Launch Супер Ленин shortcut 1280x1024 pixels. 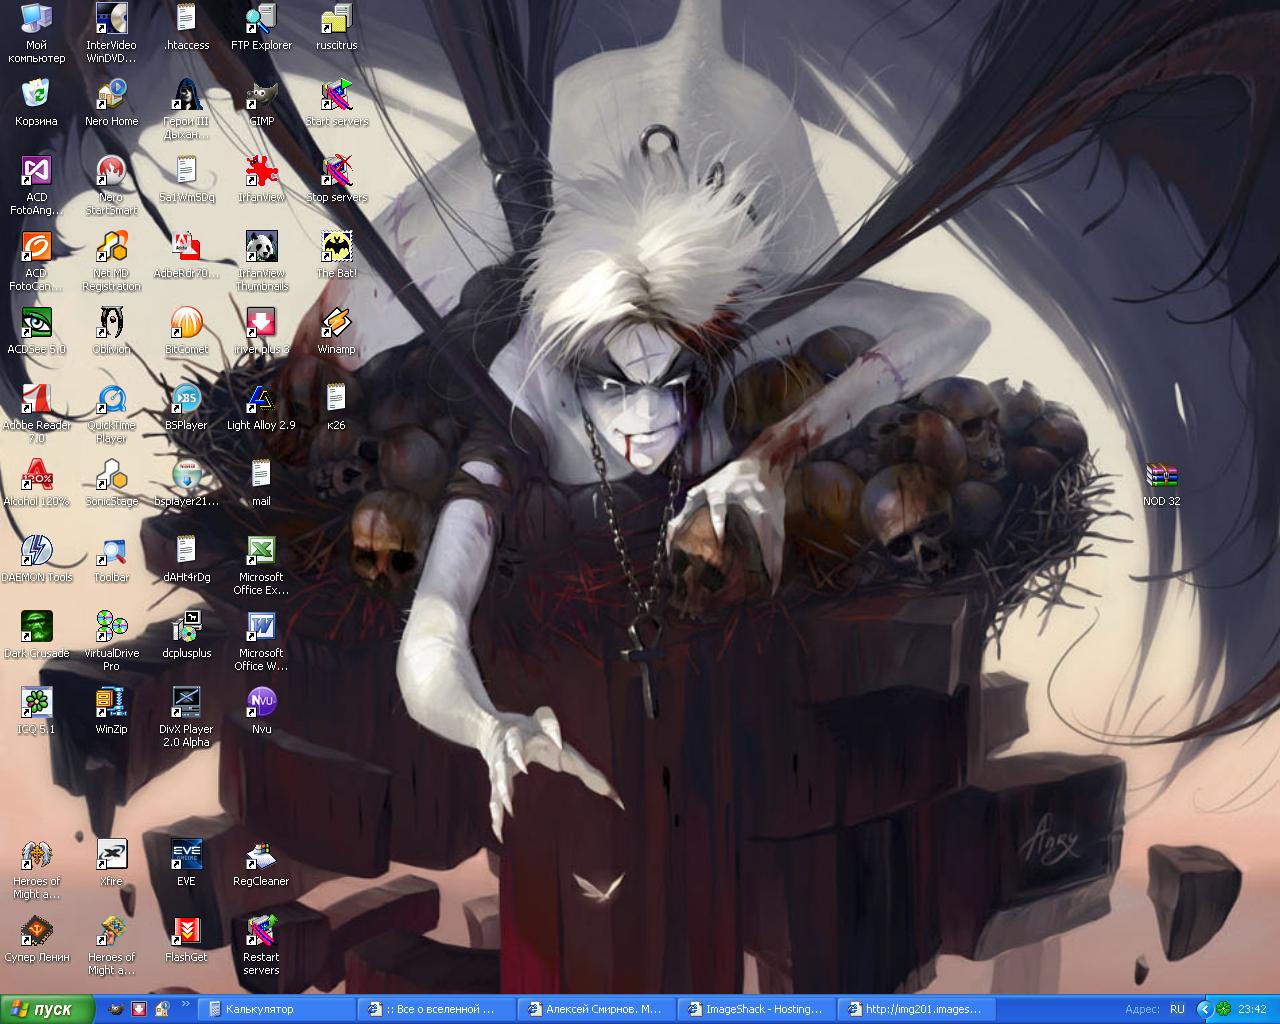(x=36, y=939)
